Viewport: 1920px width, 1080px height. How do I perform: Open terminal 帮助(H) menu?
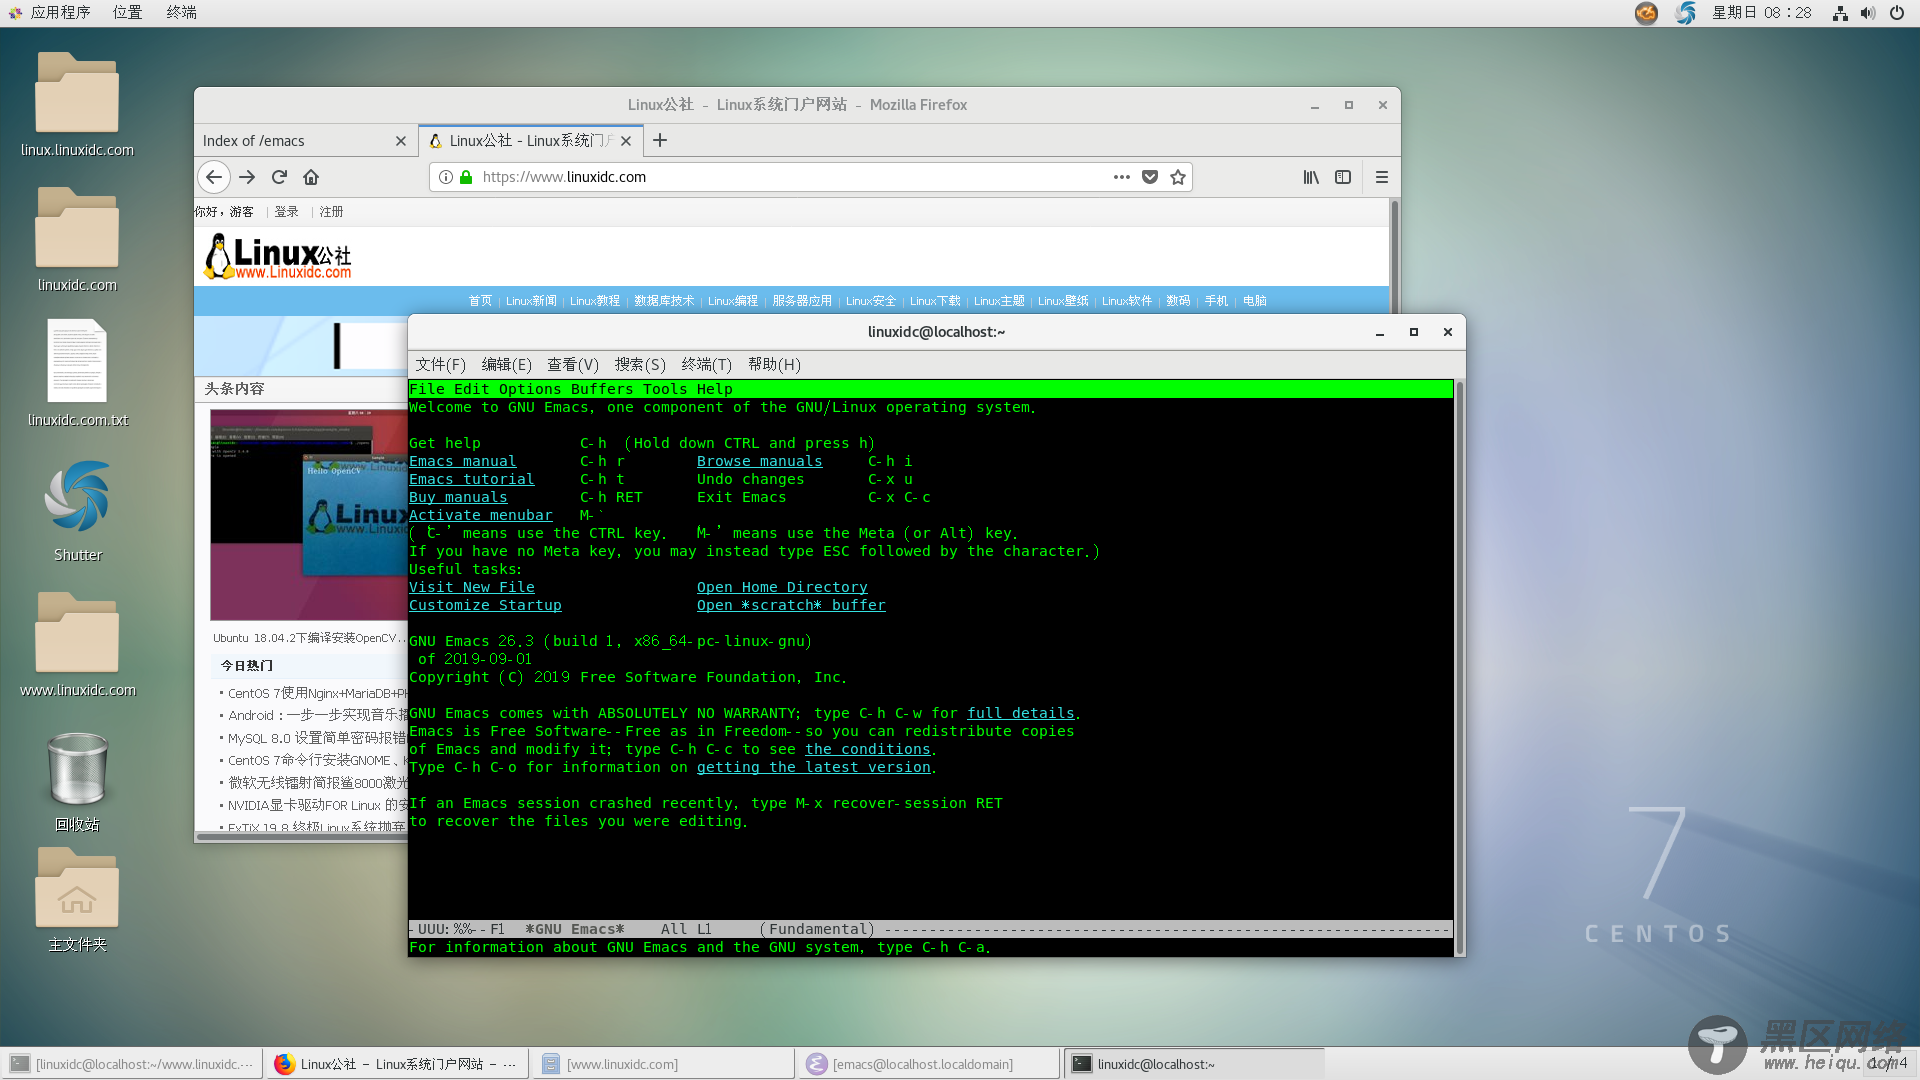tap(774, 365)
